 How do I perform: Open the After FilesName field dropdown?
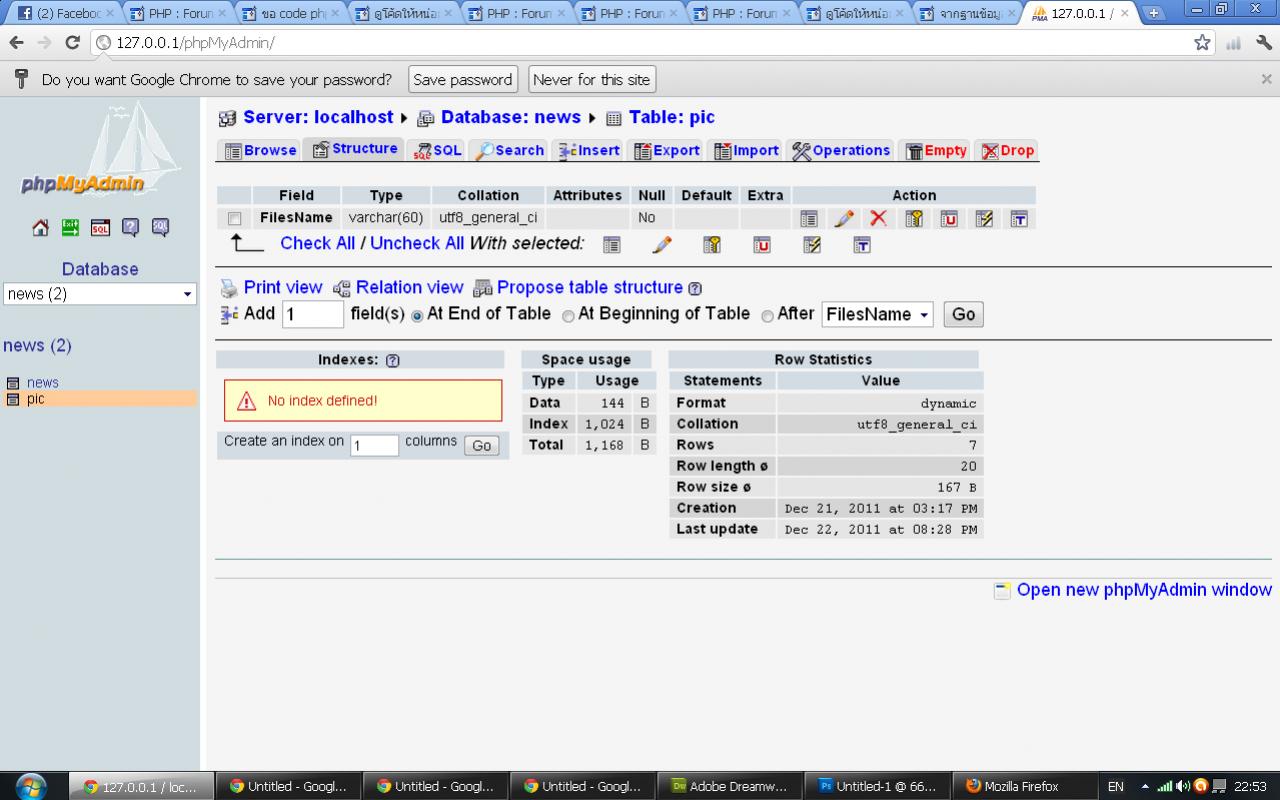(x=877, y=314)
